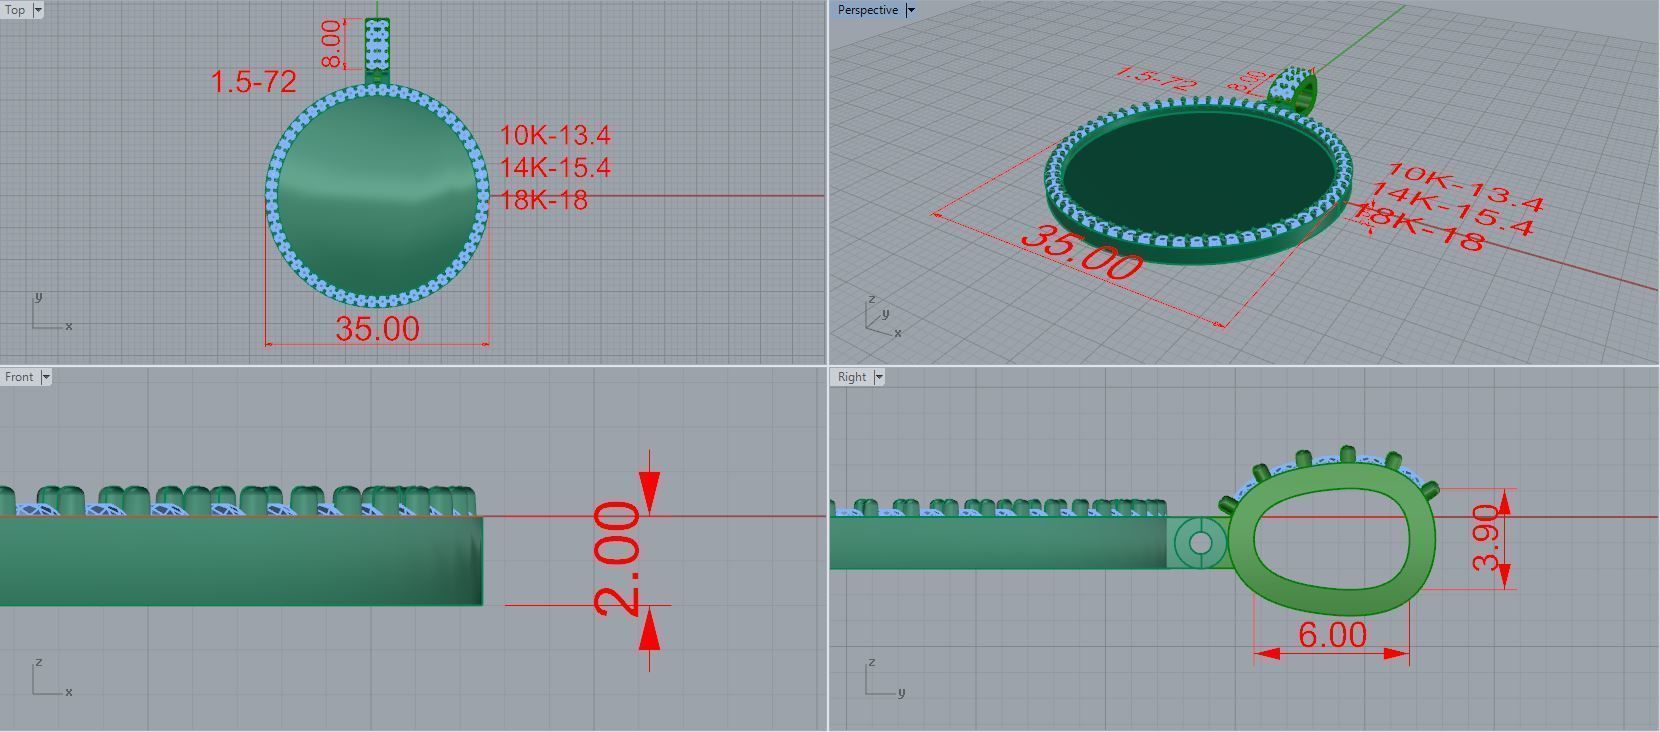
Task: Select the 35.00 dimension in Perspective view
Action: [x=1082, y=253]
